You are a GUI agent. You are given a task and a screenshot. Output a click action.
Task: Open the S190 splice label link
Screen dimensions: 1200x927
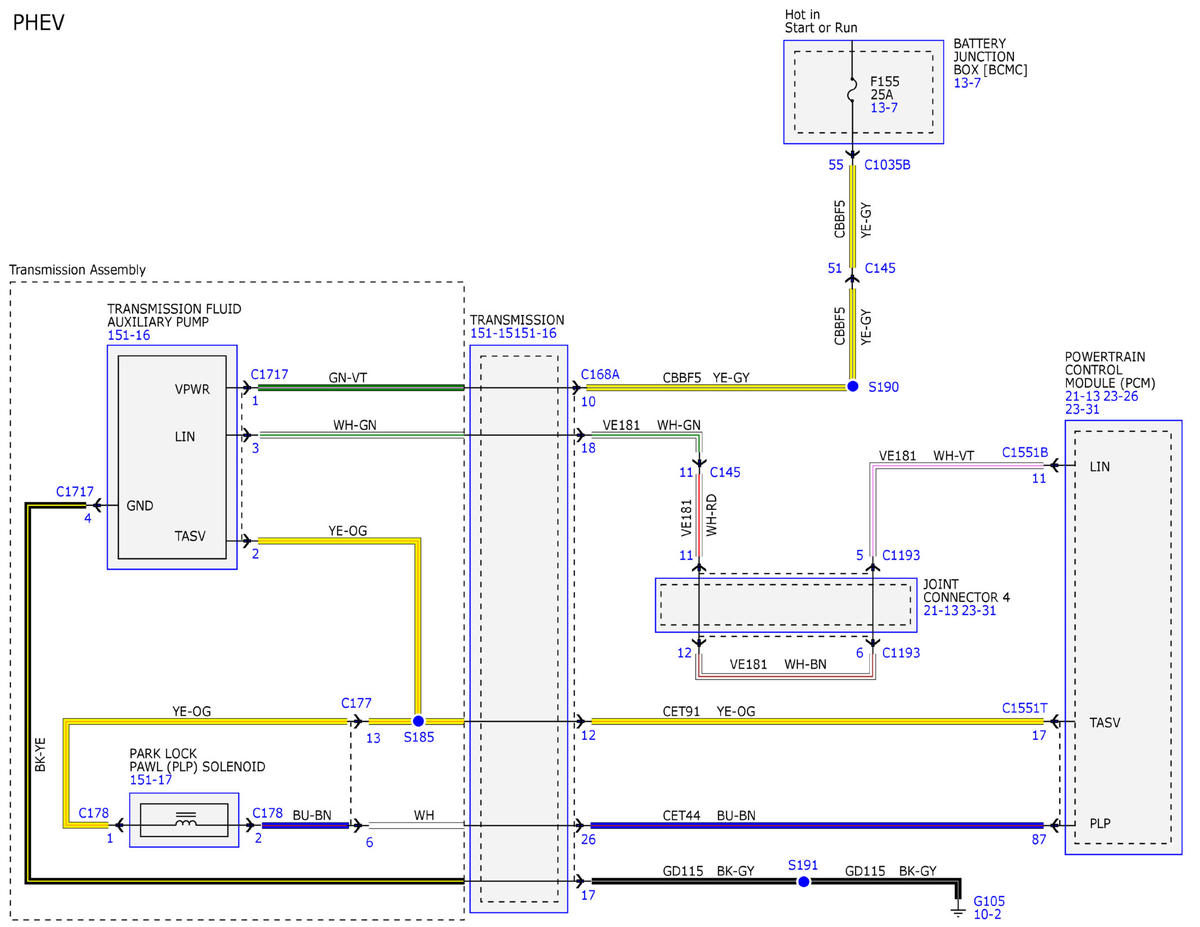pyautogui.click(x=885, y=386)
